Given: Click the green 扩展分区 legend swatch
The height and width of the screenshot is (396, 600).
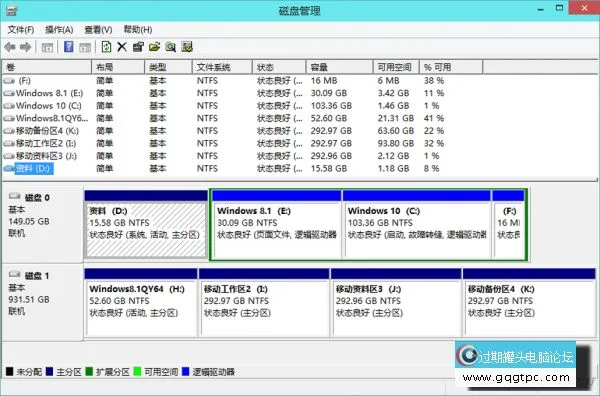Looking at the screenshot, I should coord(89,371).
